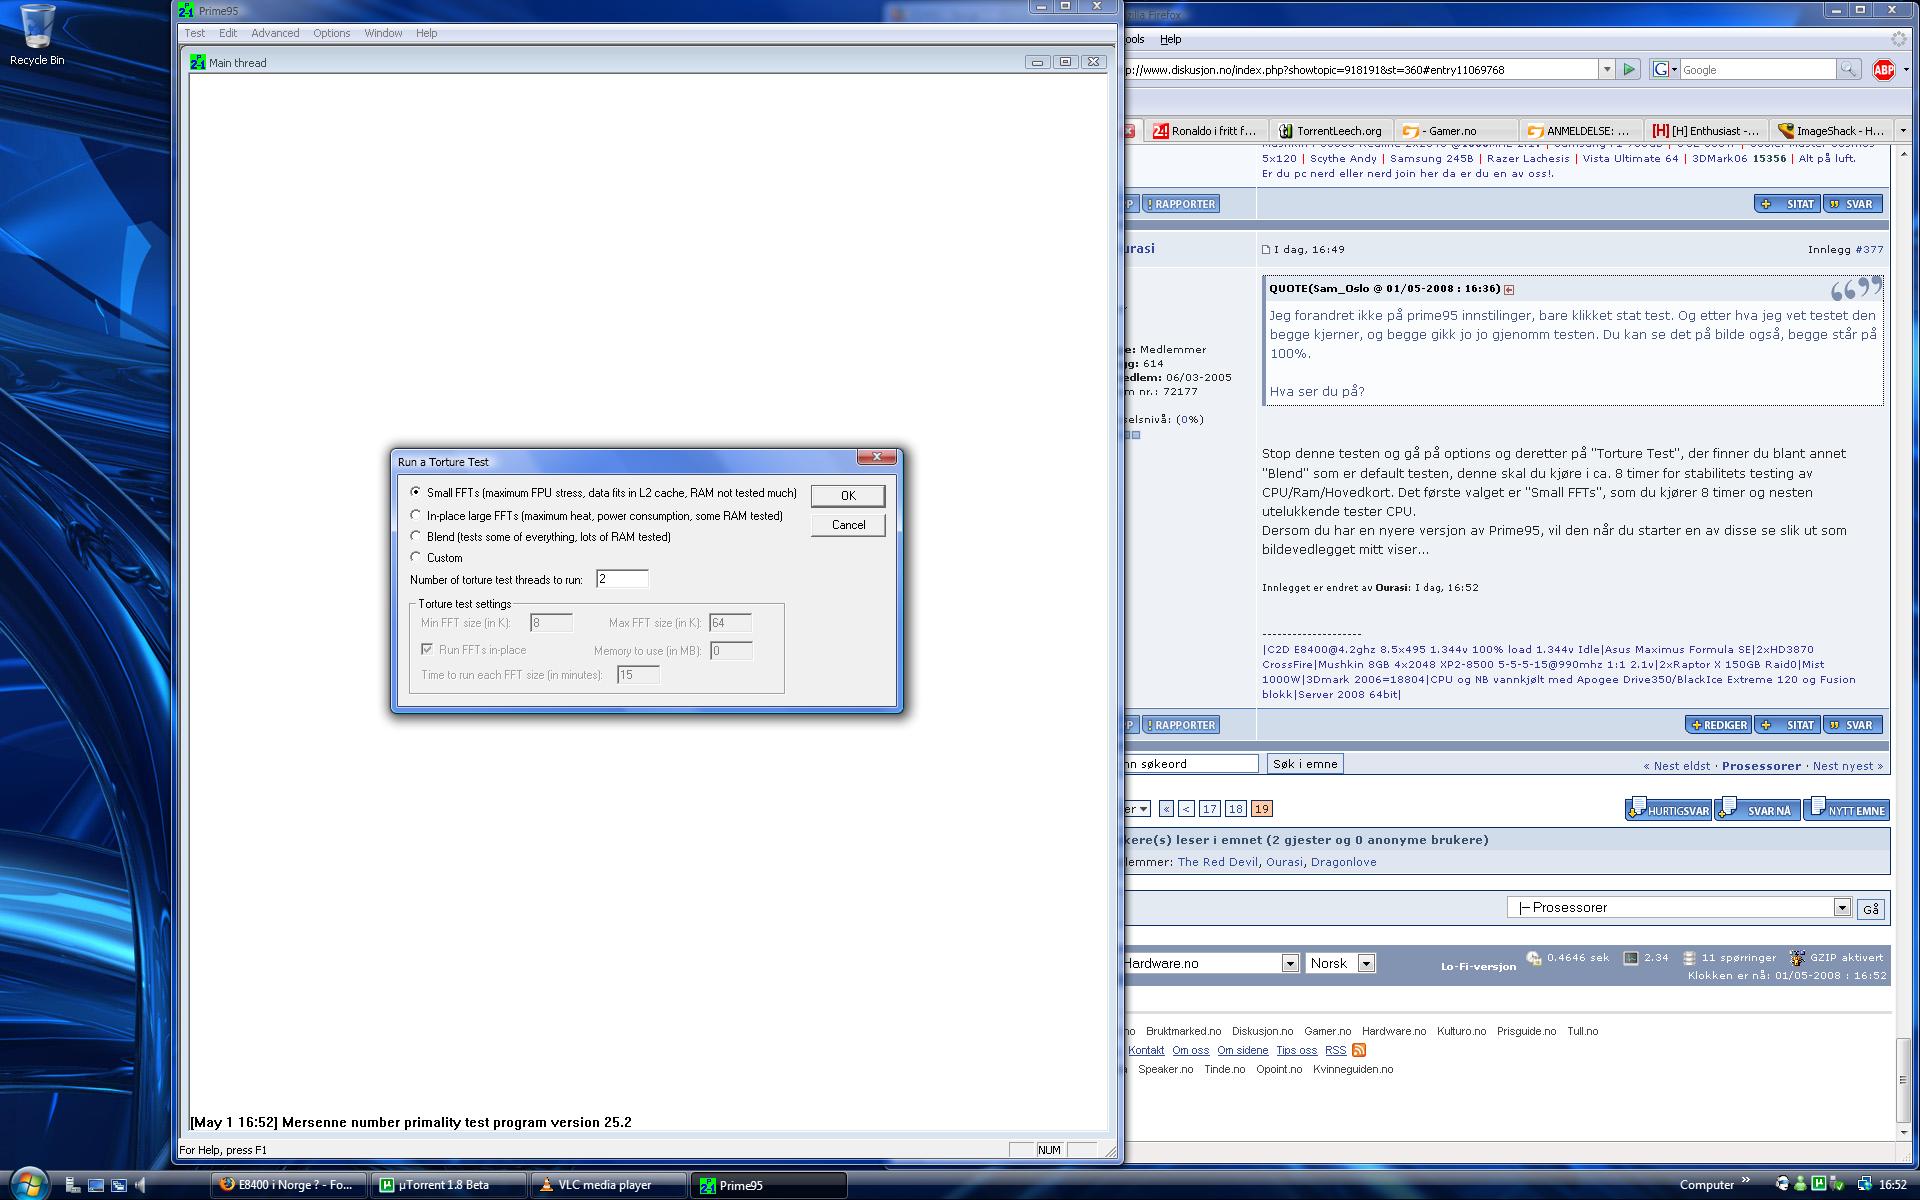Click quote snapback arrow icon after Sam_Oslo

click(x=1509, y=289)
